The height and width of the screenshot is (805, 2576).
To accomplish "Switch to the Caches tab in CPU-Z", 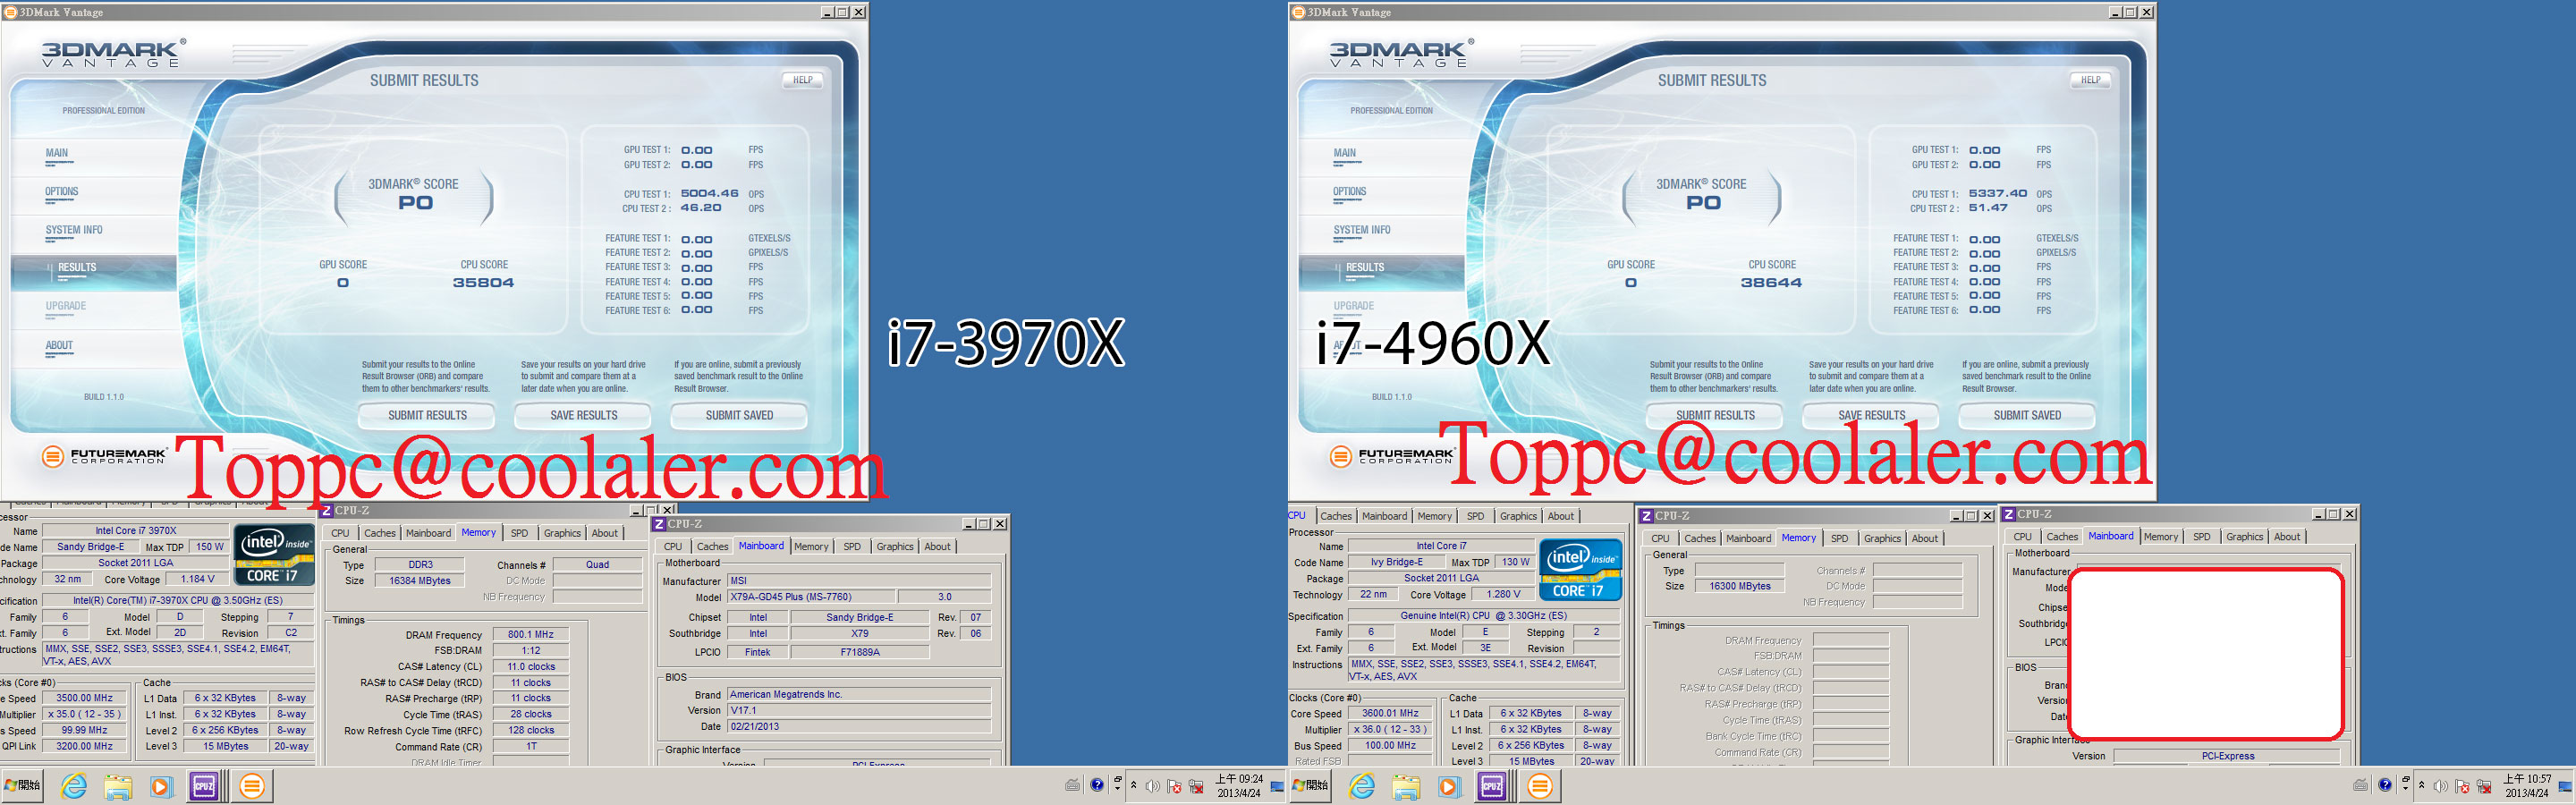I will point(380,532).
